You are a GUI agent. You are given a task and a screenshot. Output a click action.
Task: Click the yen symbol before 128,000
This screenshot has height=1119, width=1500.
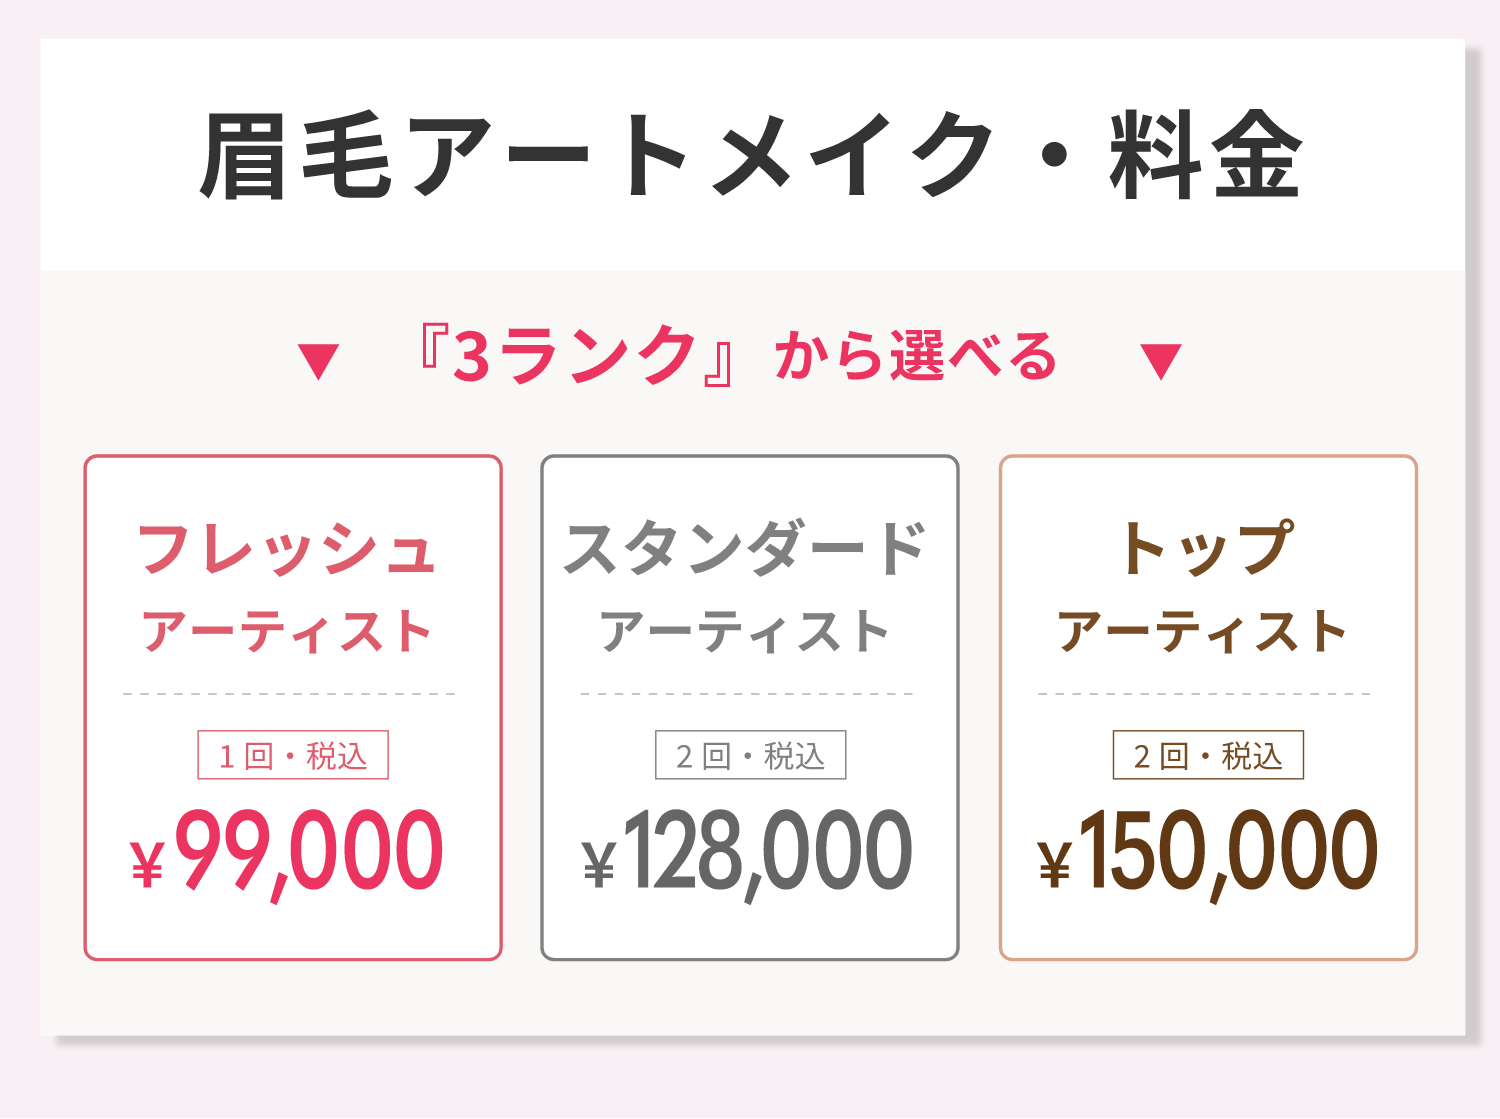tap(599, 864)
